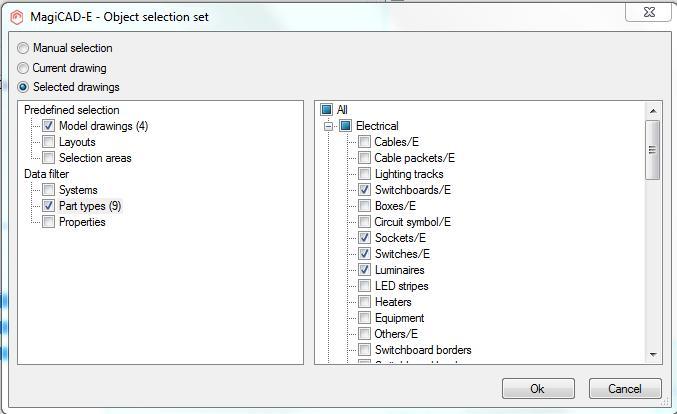Click the part types list scrollbar thumb
The width and height of the screenshot is (677, 414).
pyautogui.click(x=653, y=150)
